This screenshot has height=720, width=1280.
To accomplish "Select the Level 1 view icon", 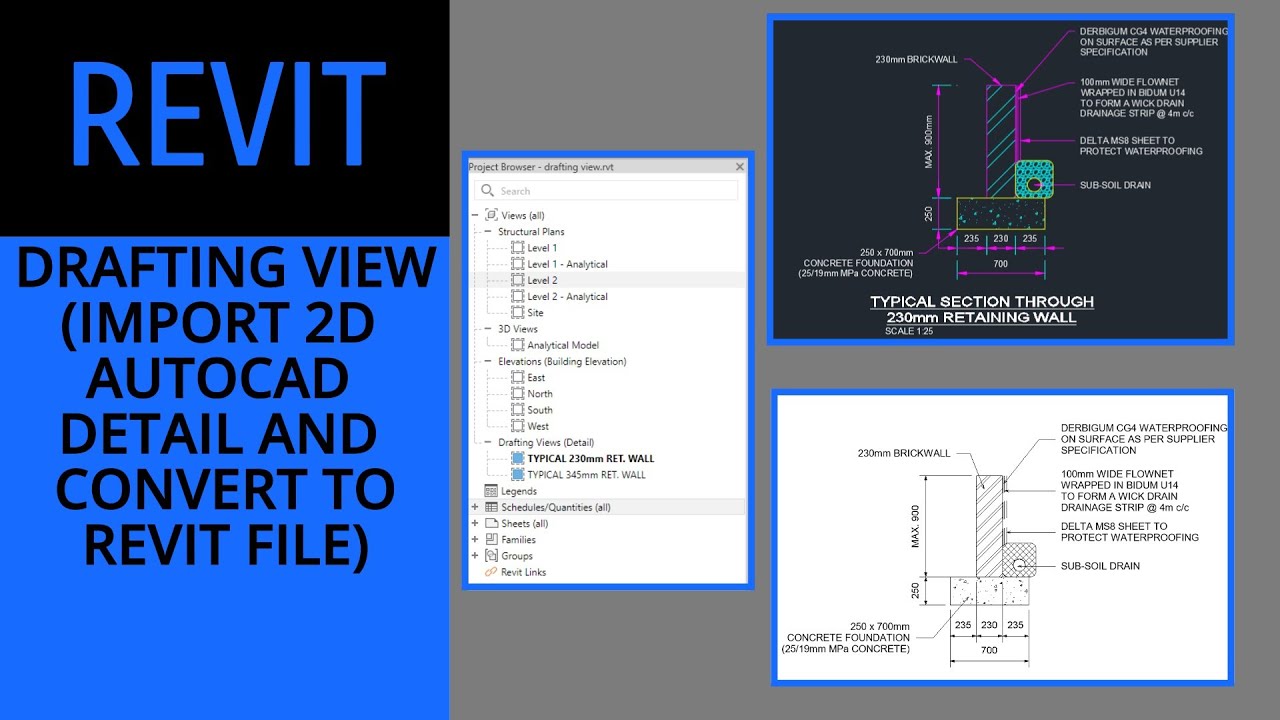I will [517, 248].
